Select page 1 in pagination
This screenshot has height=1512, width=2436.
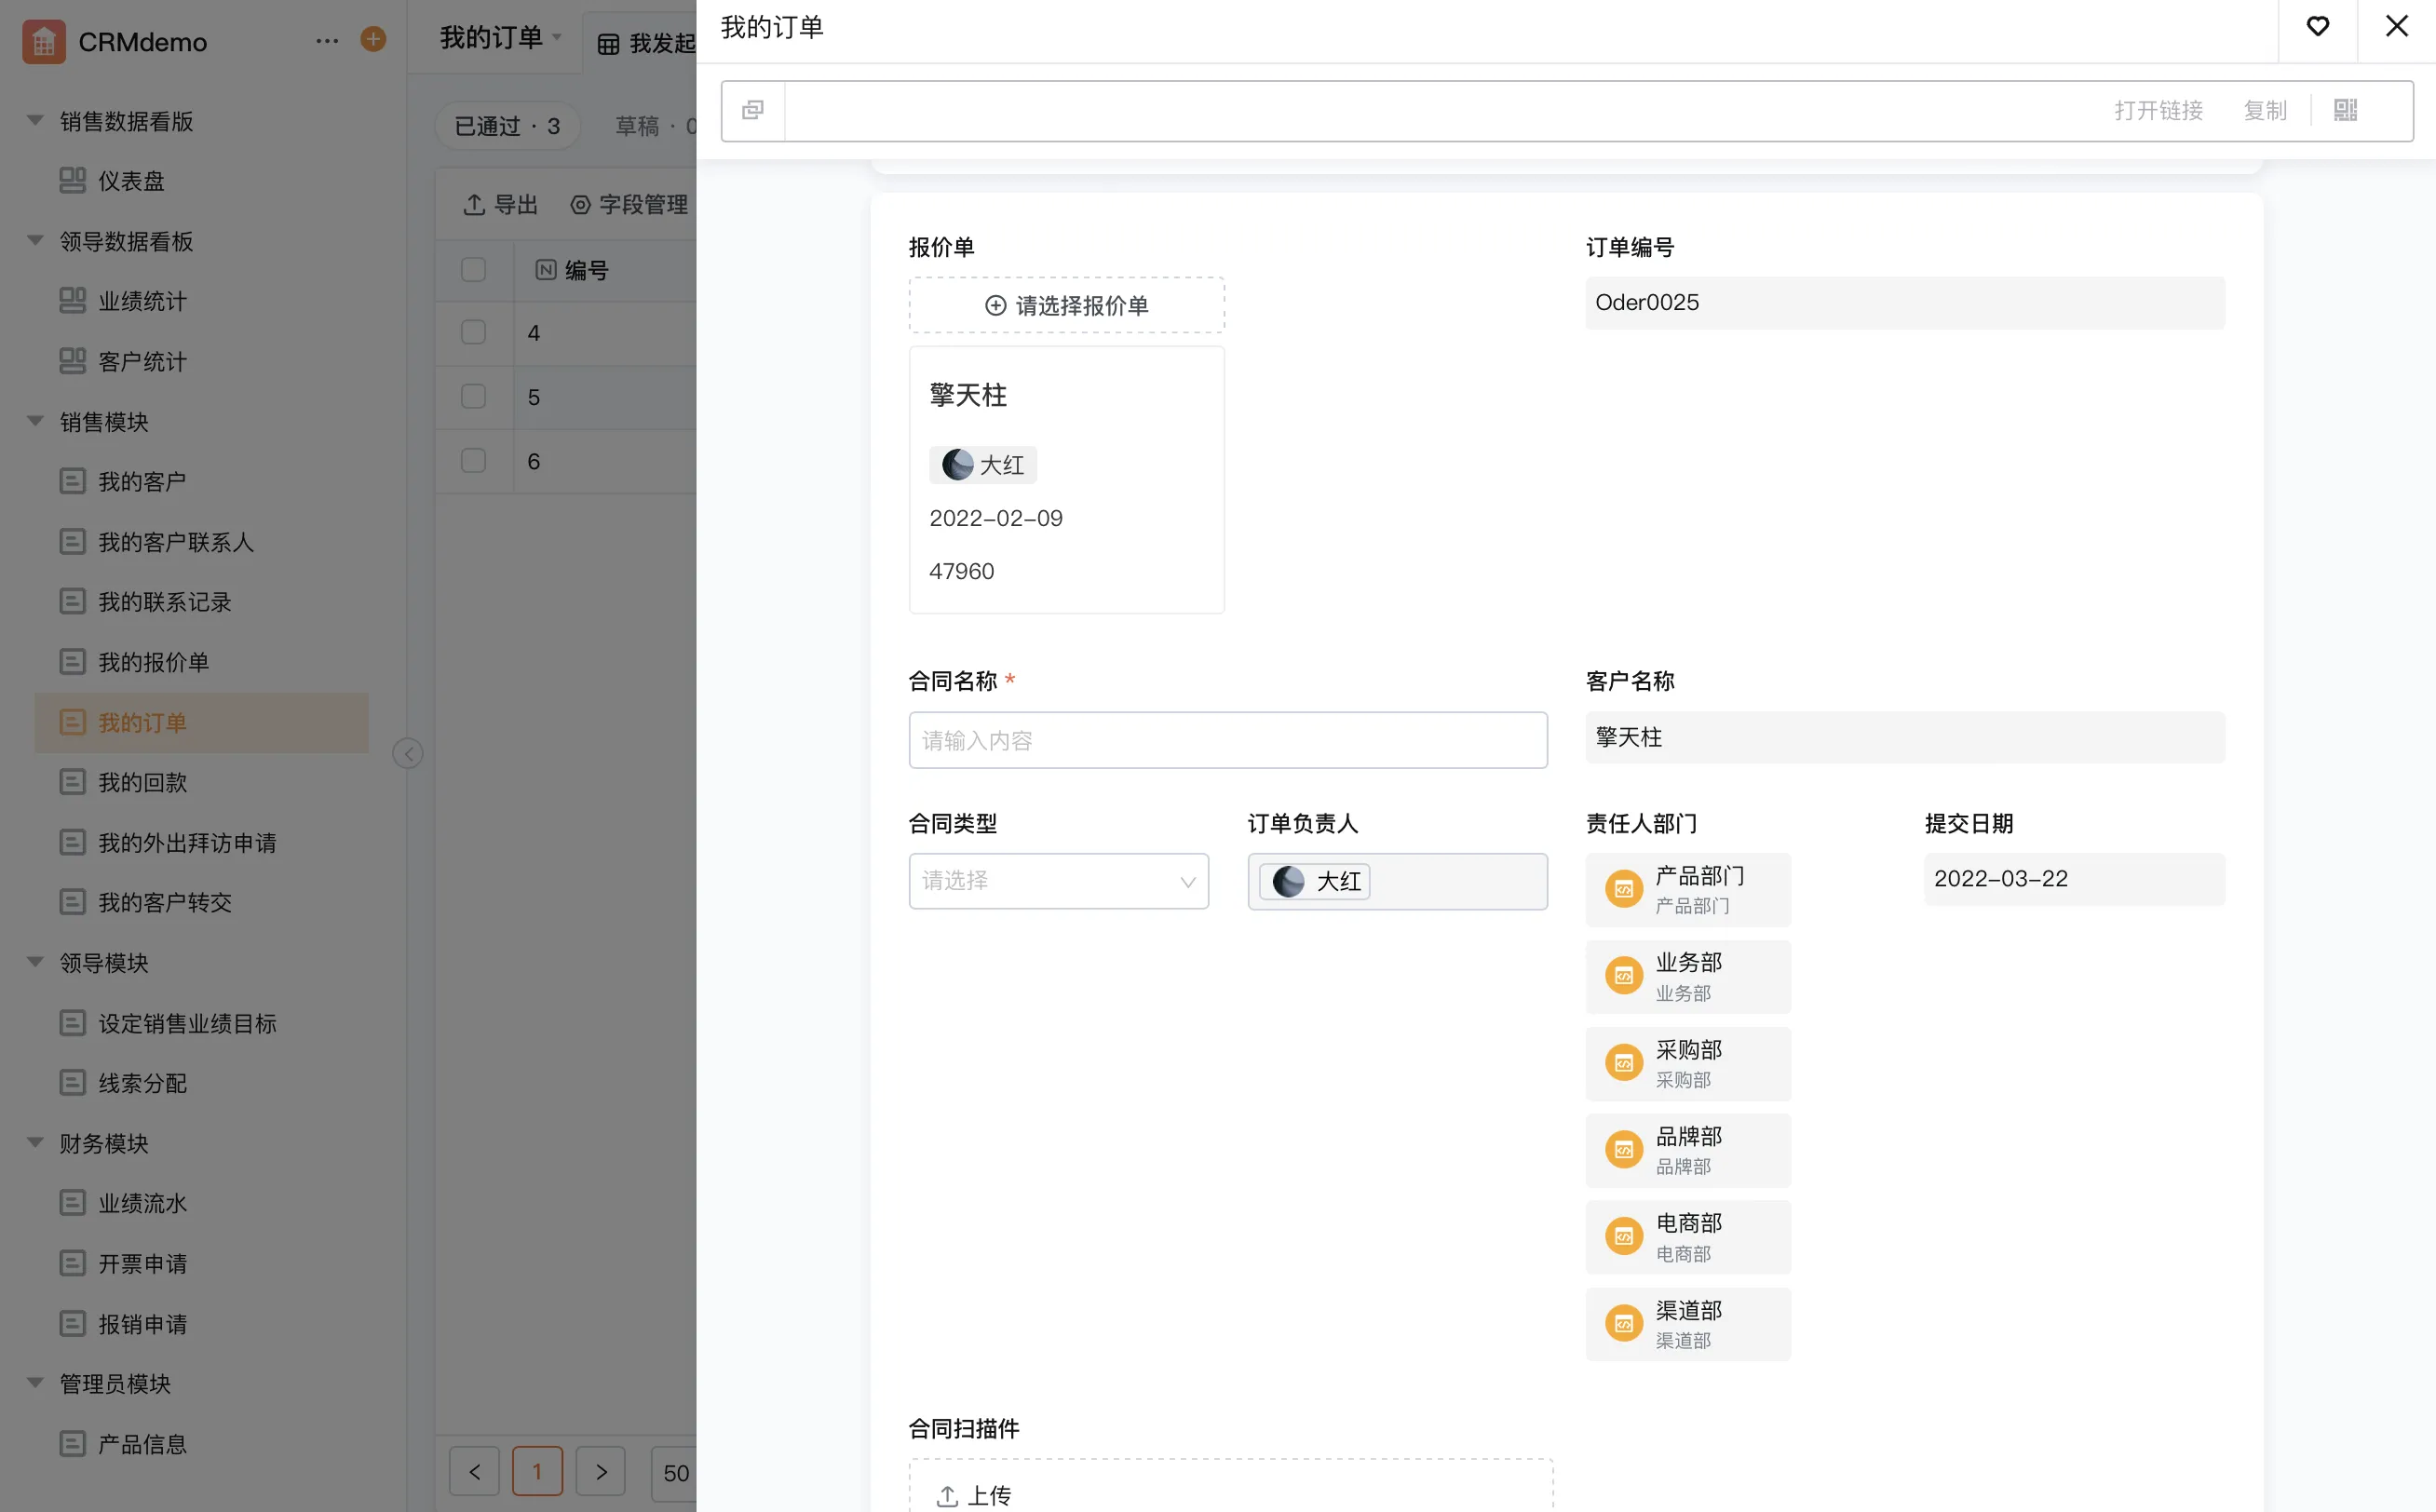[537, 1472]
